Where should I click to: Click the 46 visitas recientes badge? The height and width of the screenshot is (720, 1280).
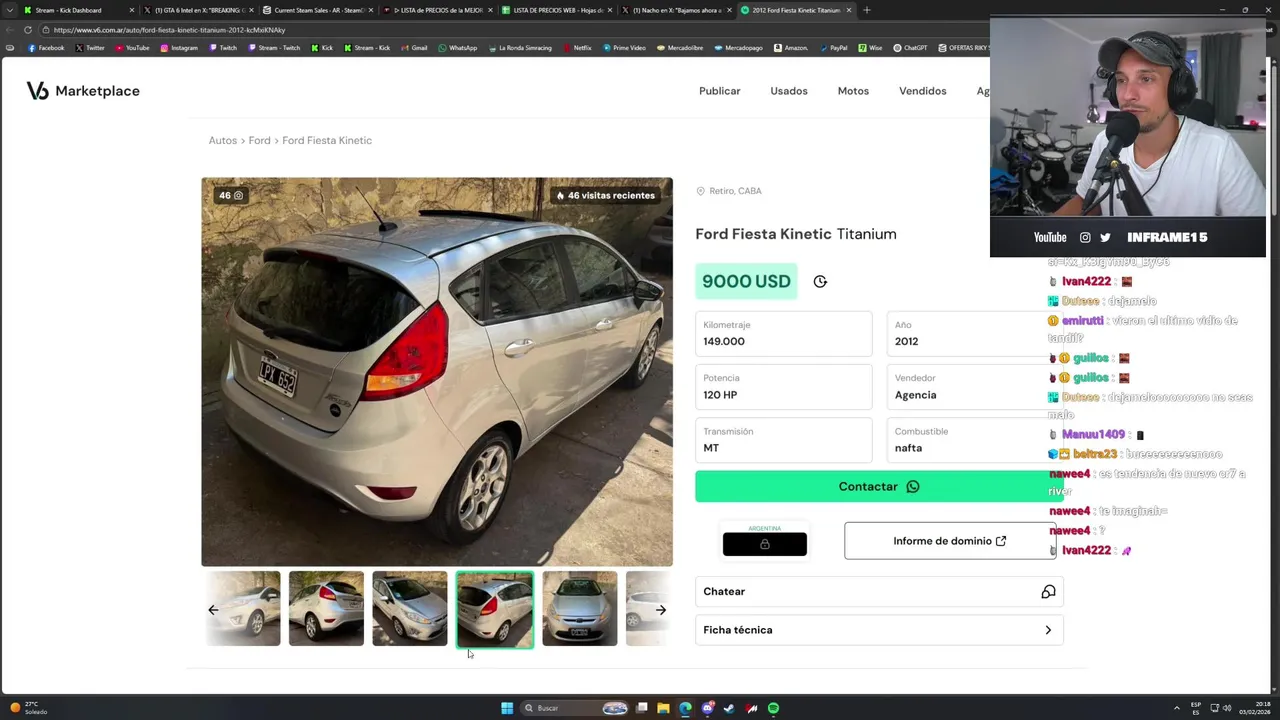pyautogui.click(x=605, y=196)
